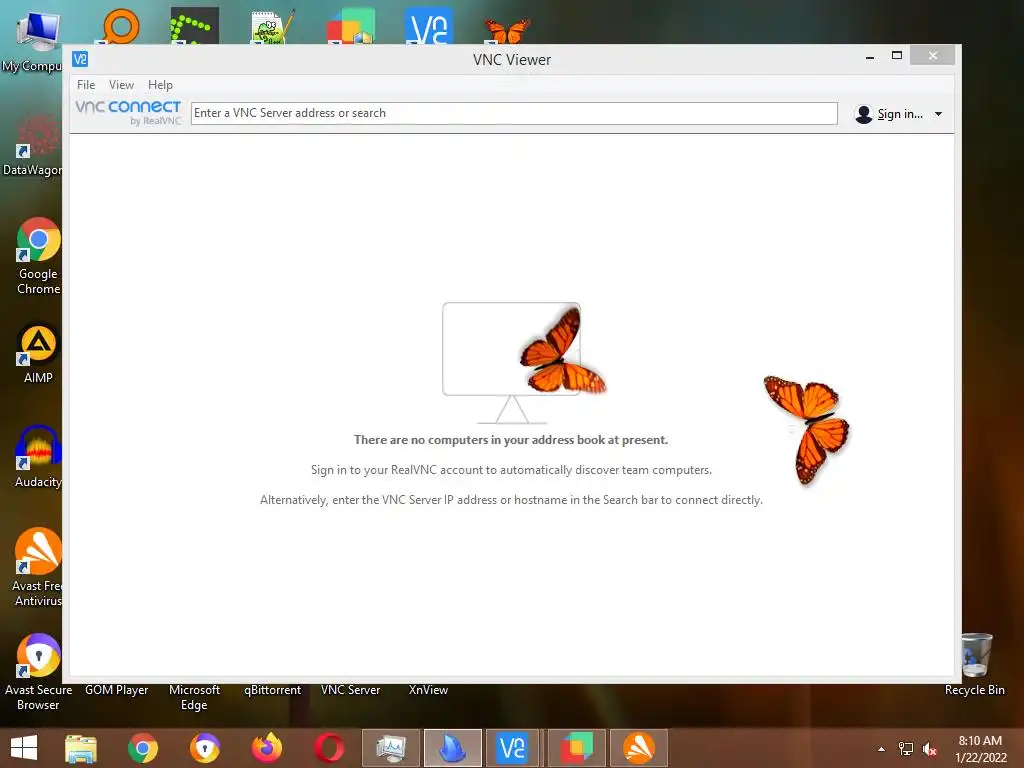Click the Sign in... button
This screenshot has height=768, width=1024.
coord(889,114)
